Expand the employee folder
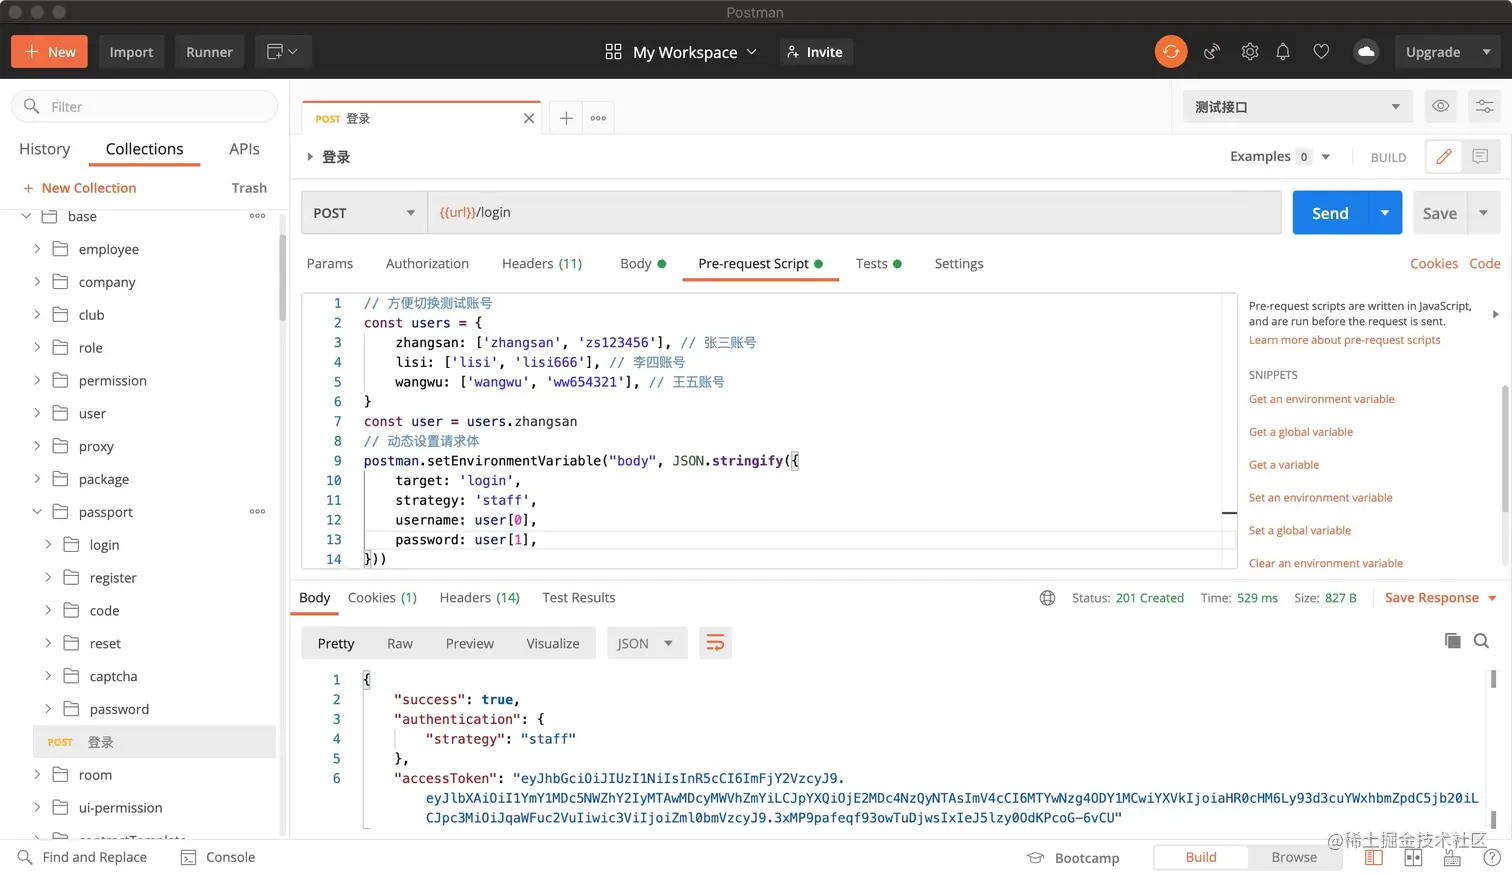The width and height of the screenshot is (1512, 875). [x=37, y=249]
